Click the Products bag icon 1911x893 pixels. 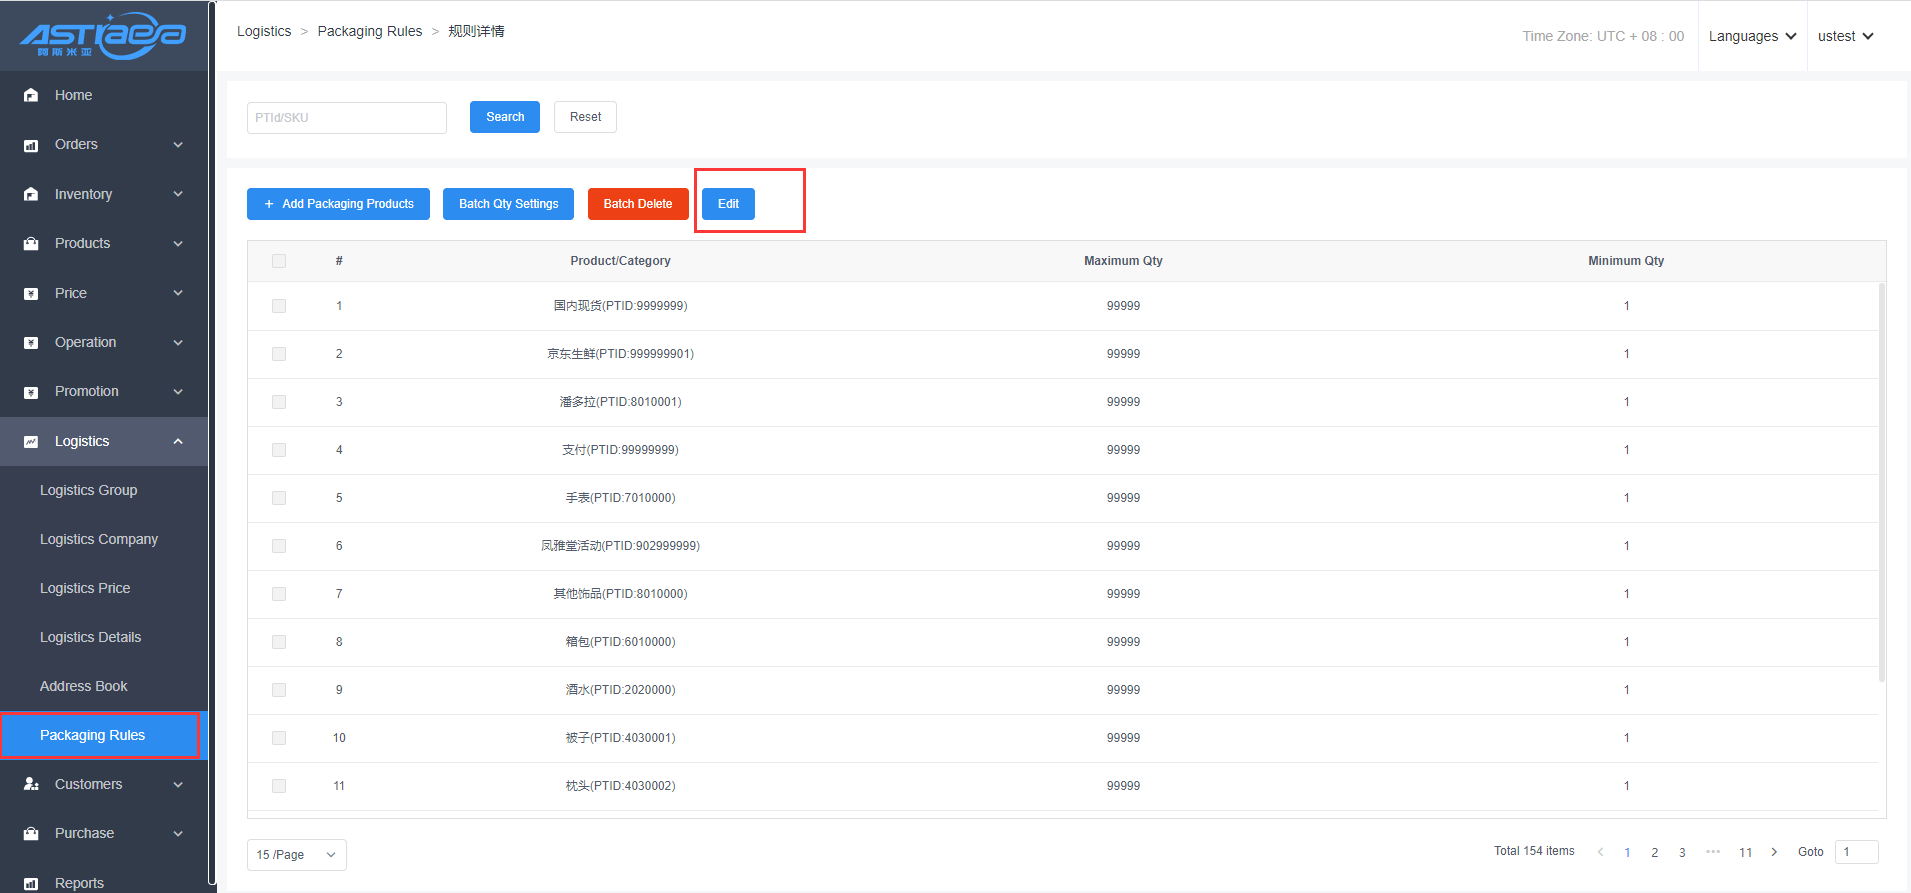[x=31, y=243]
